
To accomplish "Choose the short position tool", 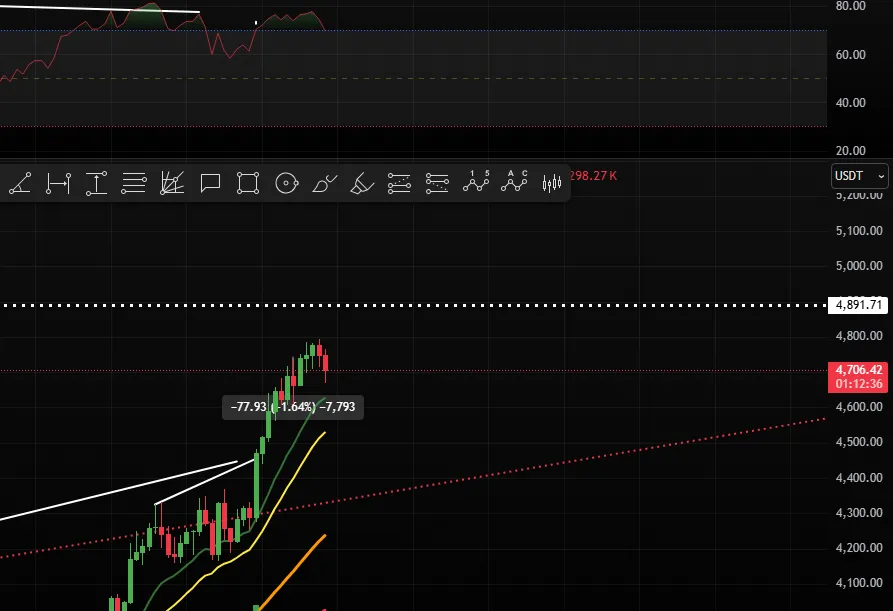I will [437, 183].
